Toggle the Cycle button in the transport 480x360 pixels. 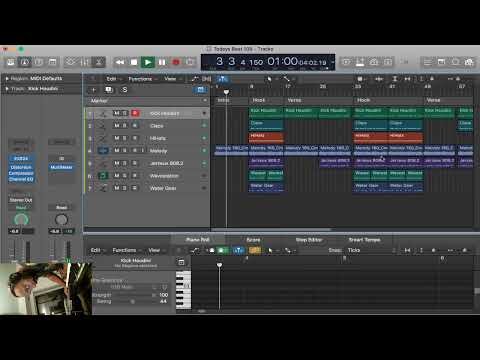(190, 62)
